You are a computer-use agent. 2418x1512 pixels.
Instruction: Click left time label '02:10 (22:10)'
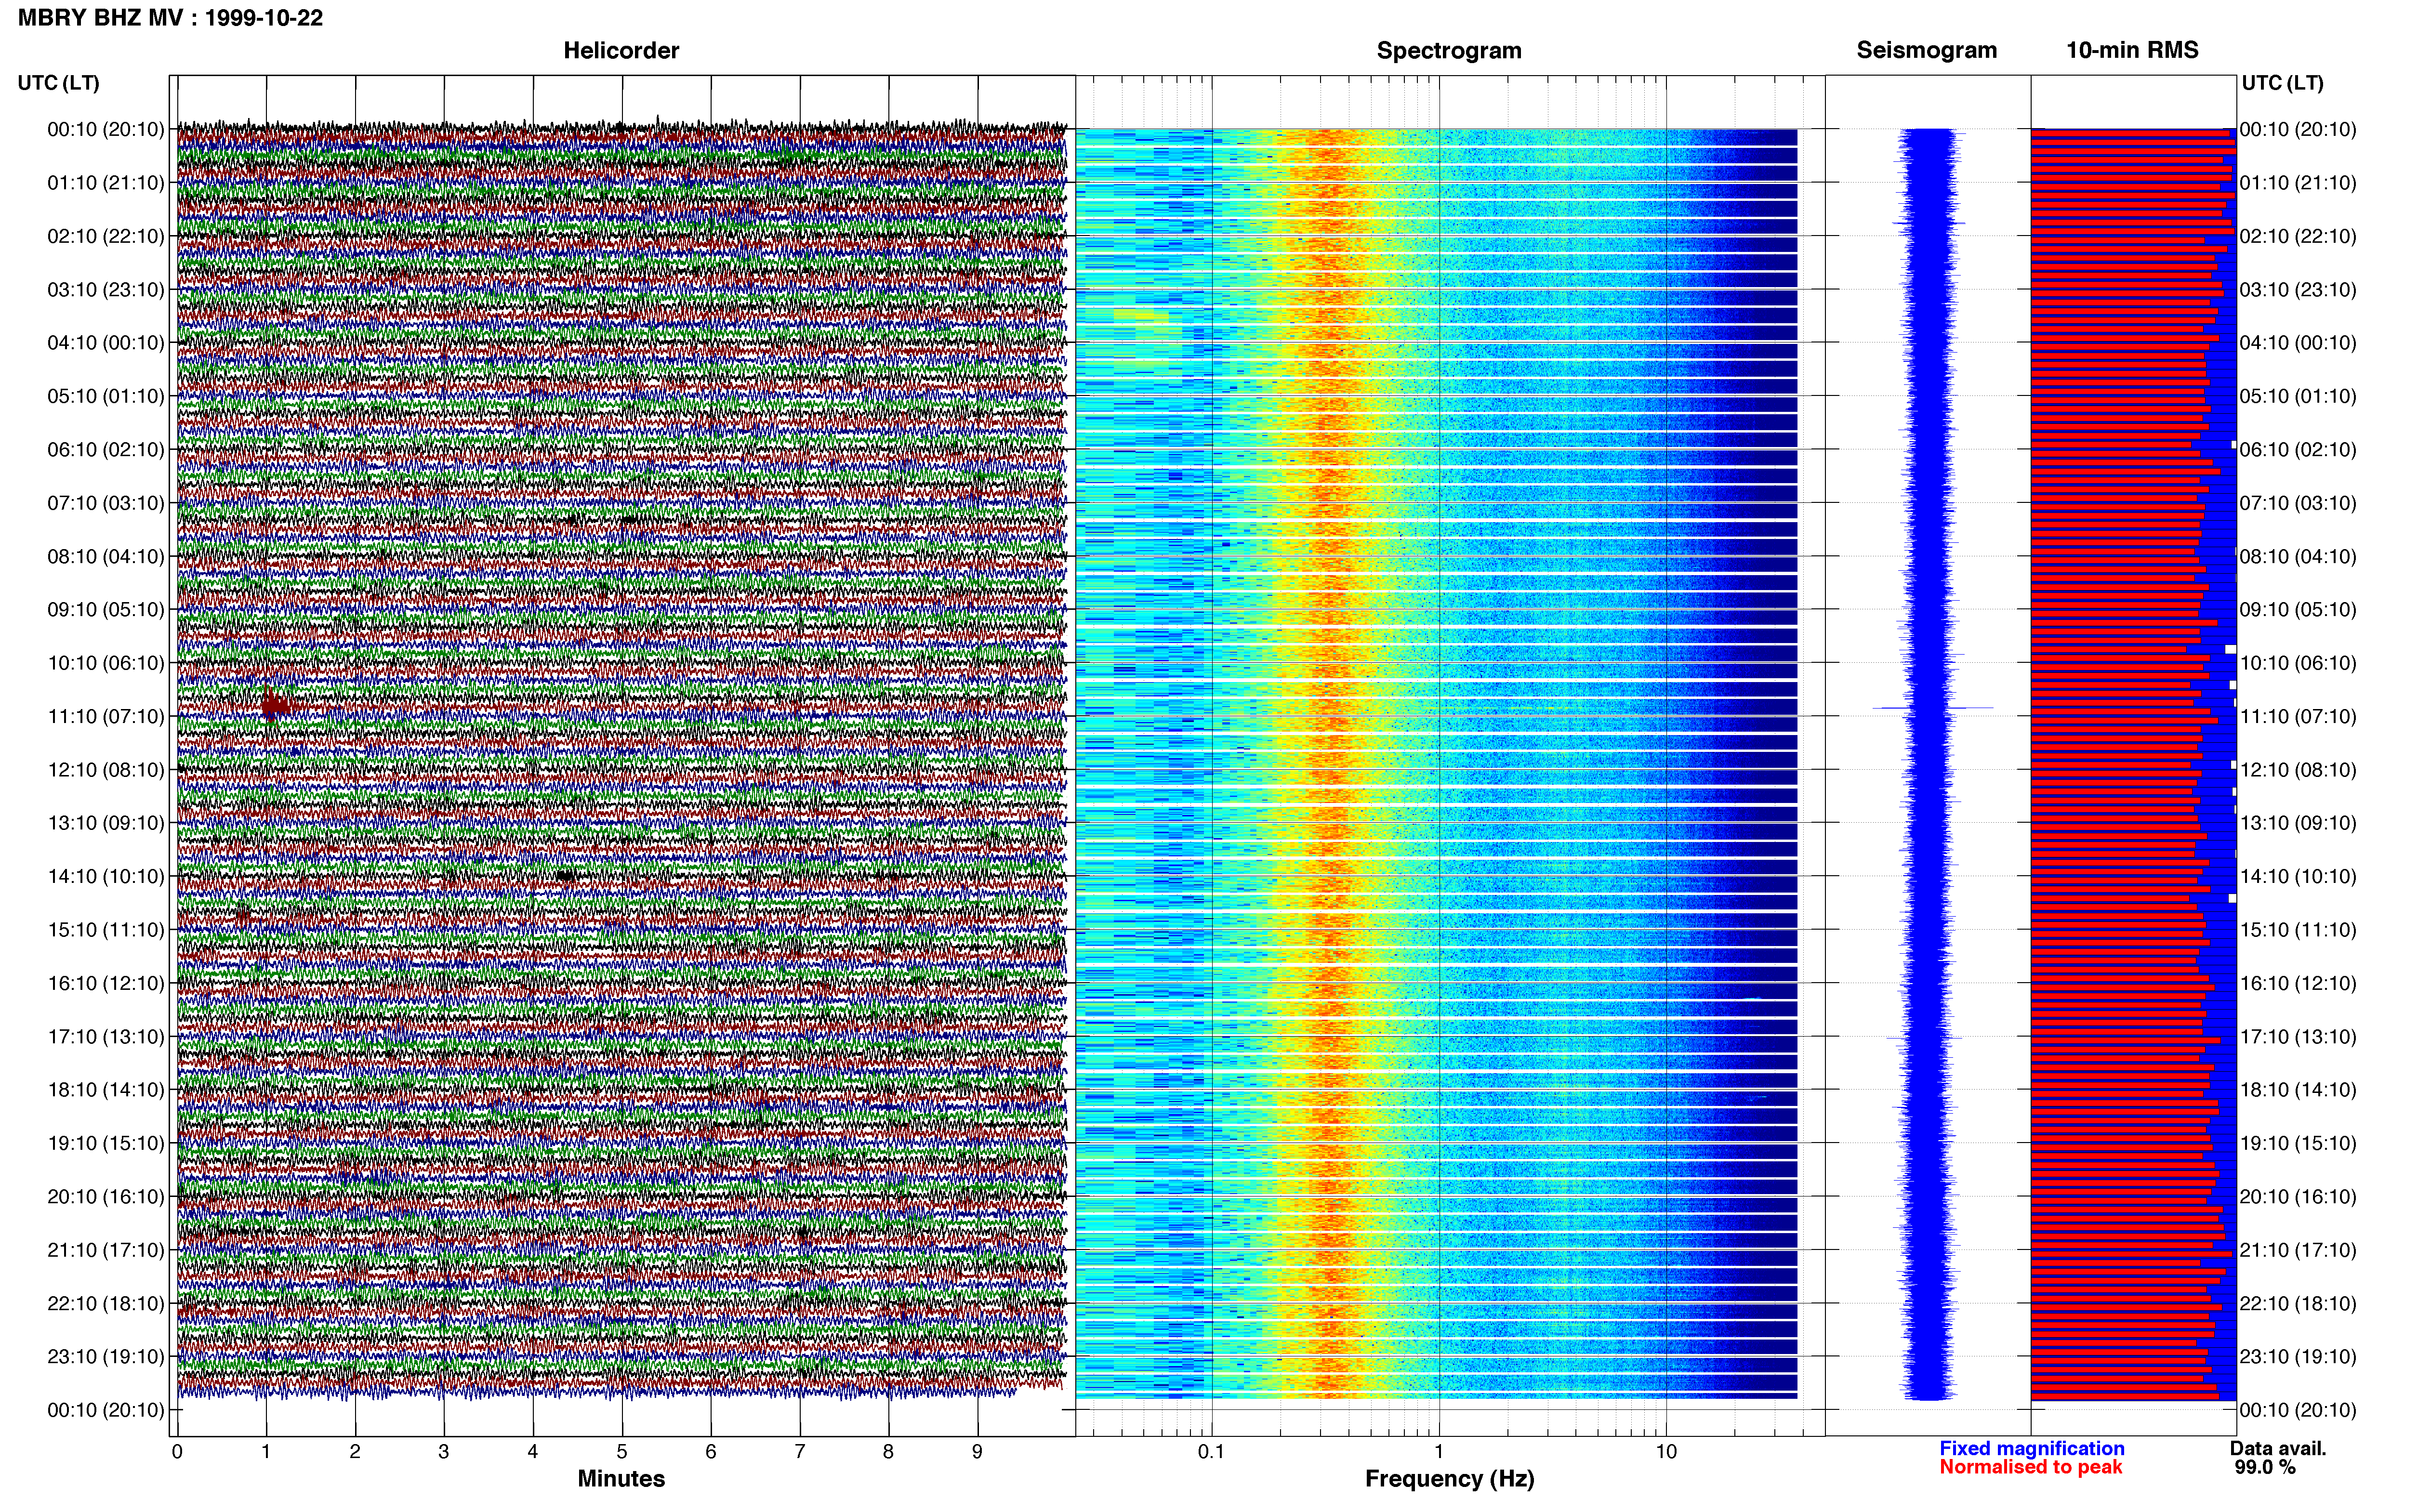(x=106, y=236)
